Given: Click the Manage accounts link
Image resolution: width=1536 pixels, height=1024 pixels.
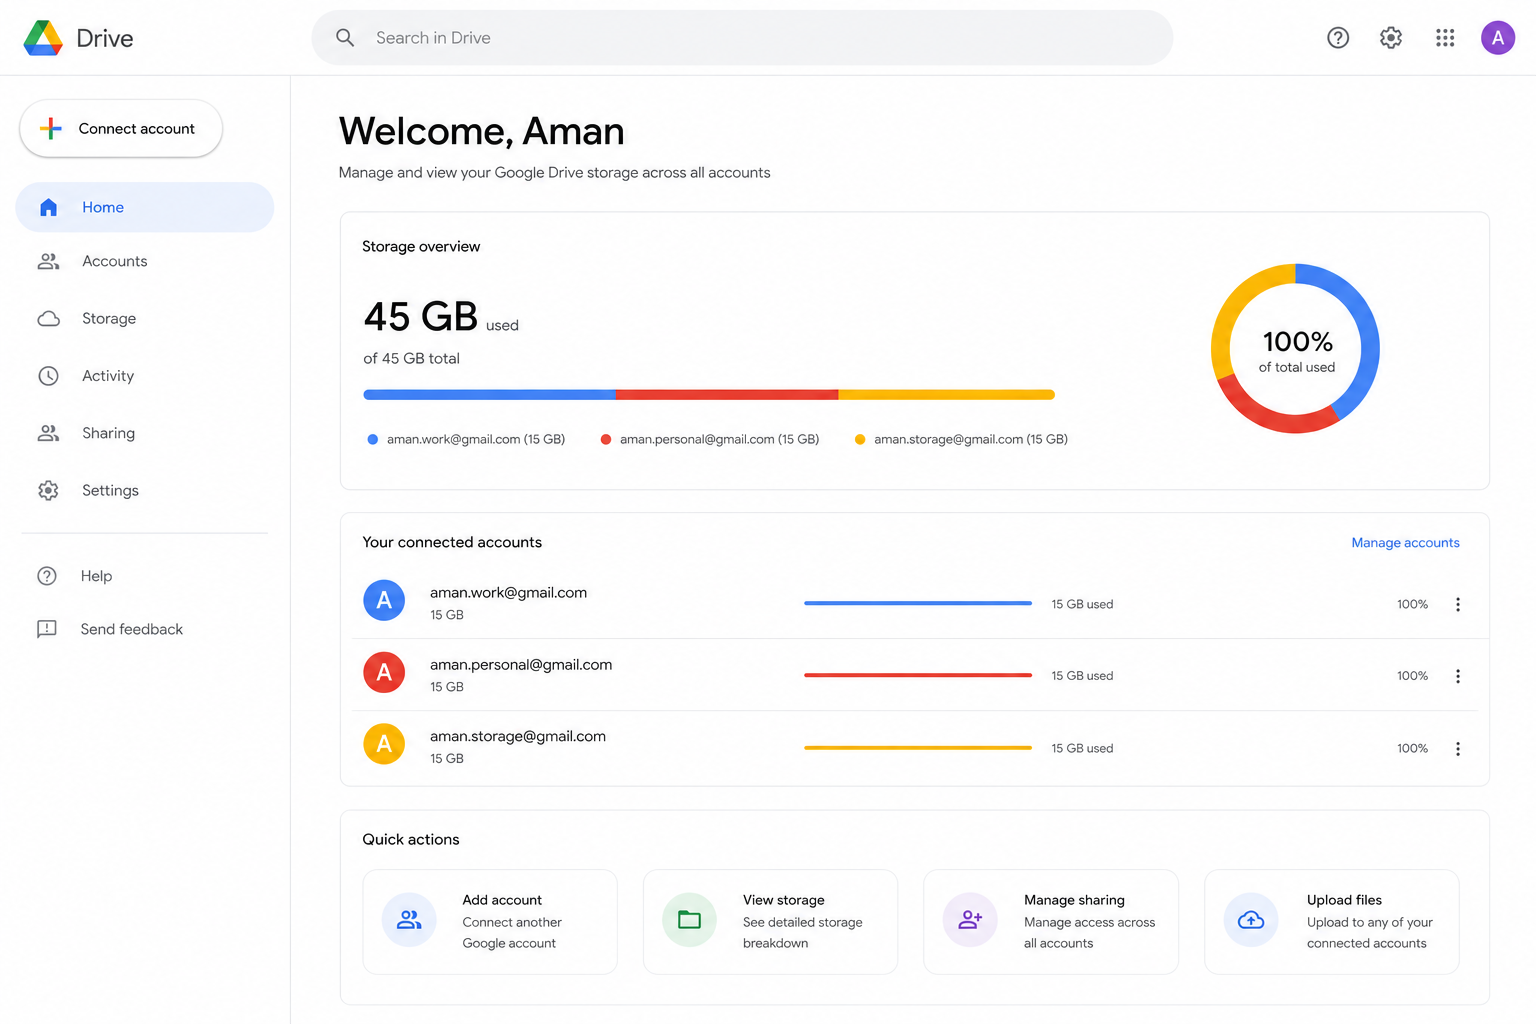Looking at the screenshot, I should click(1405, 543).
